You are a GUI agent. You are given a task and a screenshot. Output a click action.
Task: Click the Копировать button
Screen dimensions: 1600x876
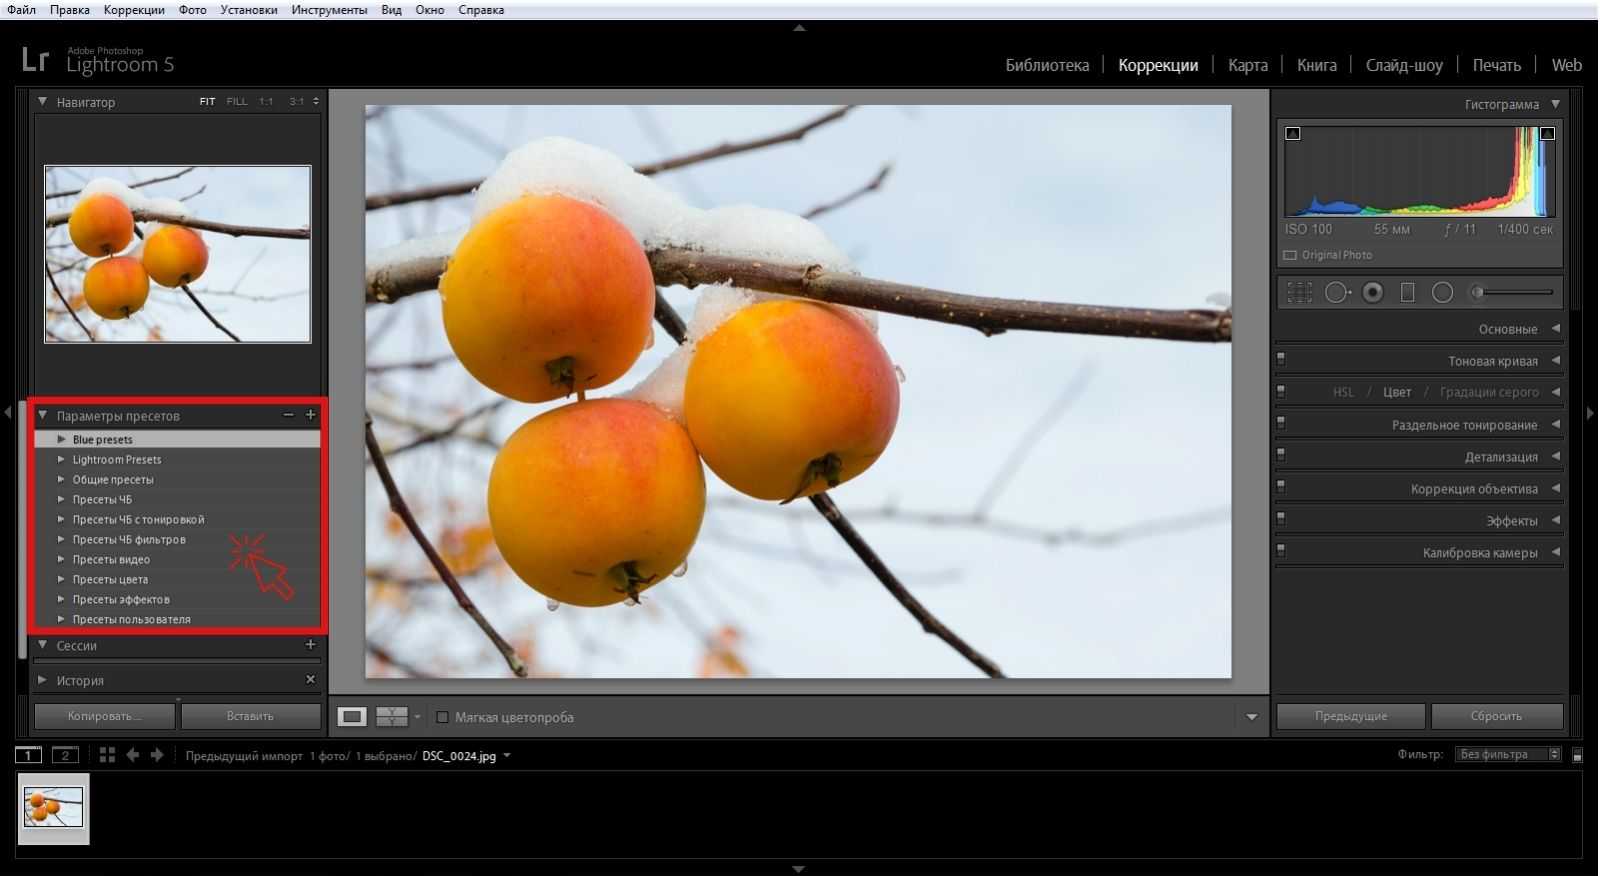tap(105, 716)
